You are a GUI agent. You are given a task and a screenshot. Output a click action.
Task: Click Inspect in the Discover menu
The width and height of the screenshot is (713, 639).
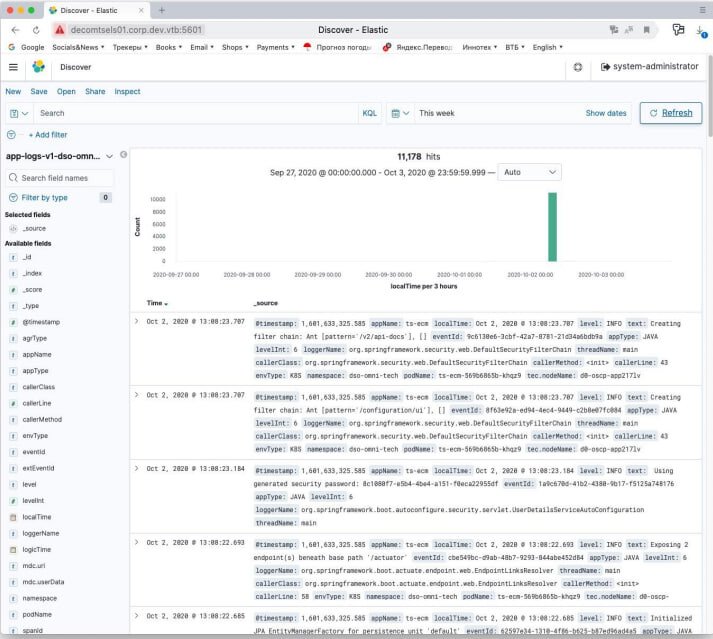[127, 91]
